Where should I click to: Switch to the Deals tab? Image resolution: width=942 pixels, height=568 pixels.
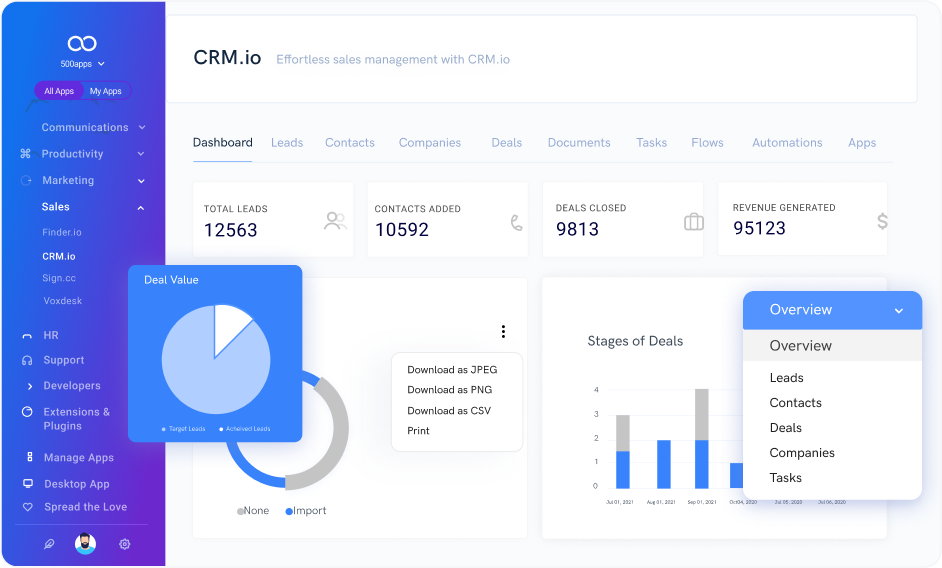coord(506,142)
